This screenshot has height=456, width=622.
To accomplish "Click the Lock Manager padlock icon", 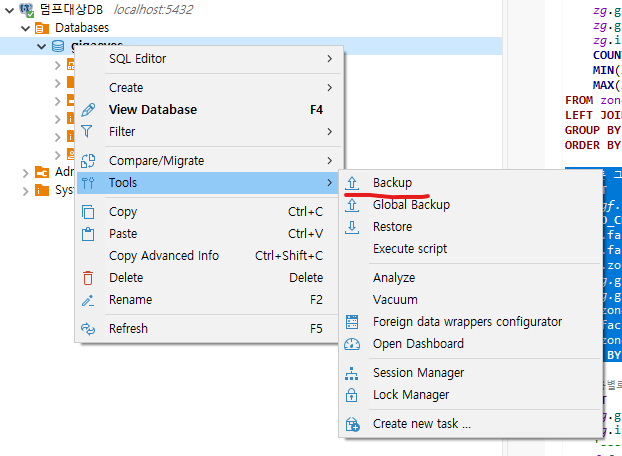I will click(x=352, y=395).
